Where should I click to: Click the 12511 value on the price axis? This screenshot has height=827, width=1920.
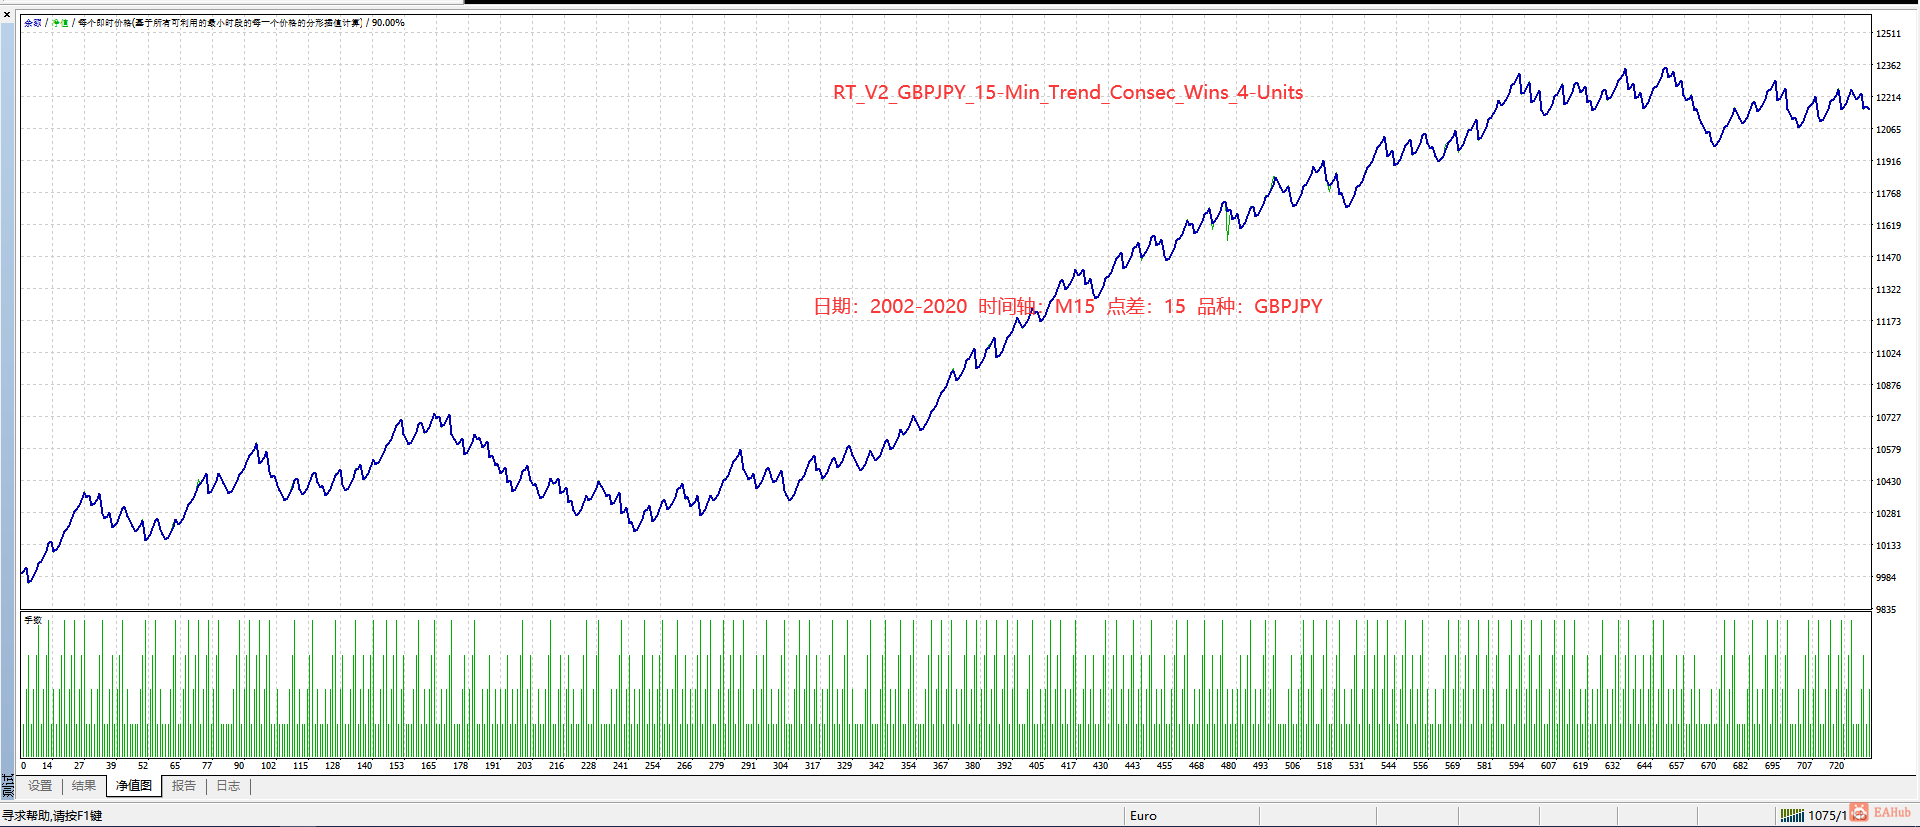[x=1888, y=34]
